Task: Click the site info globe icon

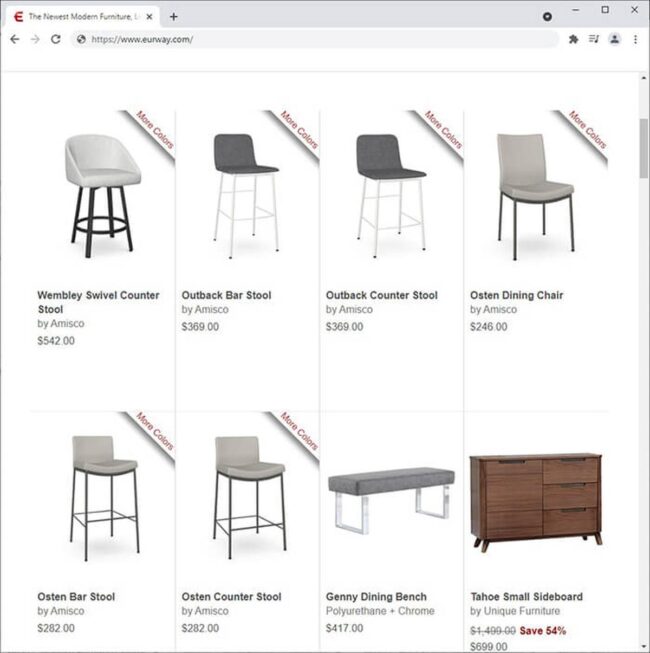Action: pos(81,39)
